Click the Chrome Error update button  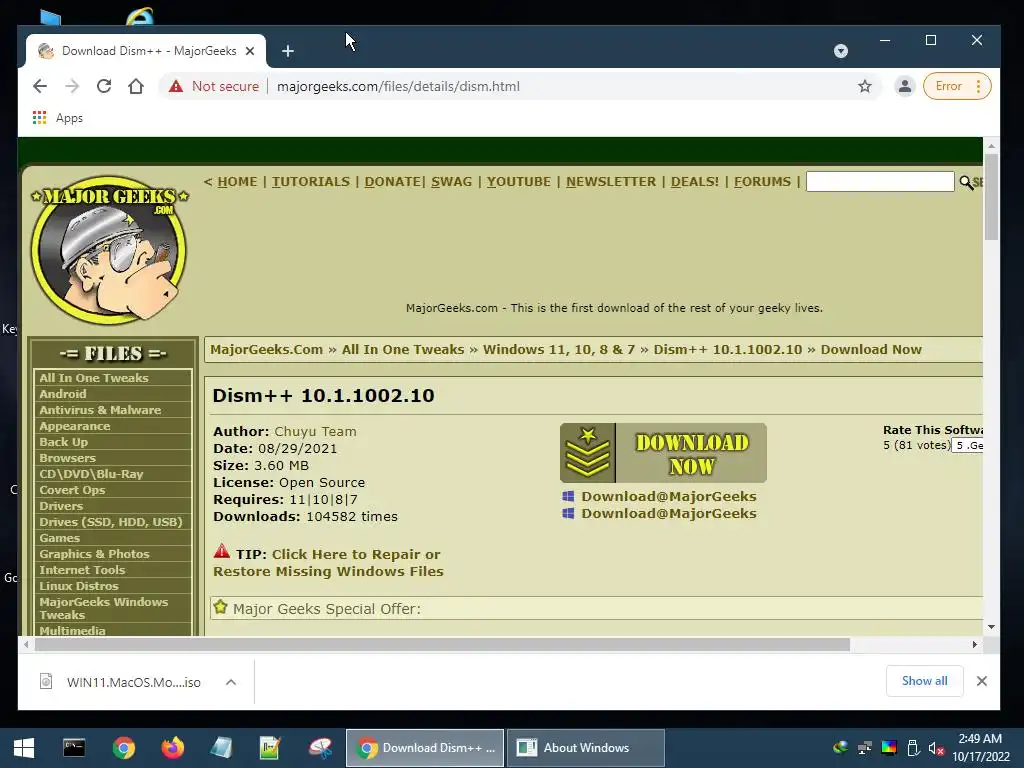click(x=957, y=86)
